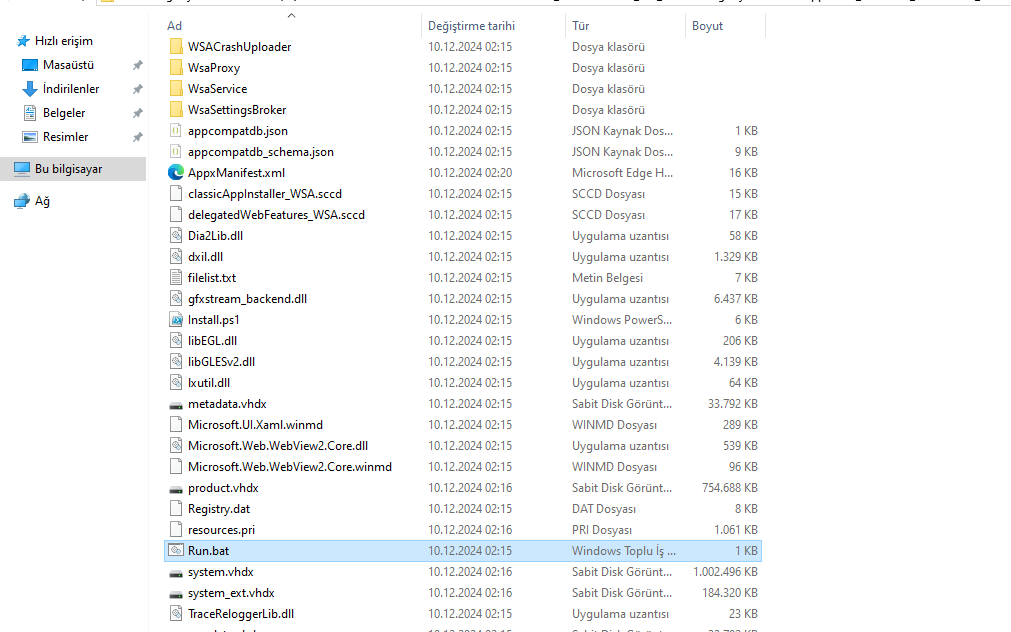Click the pin icon next to Masaüstü

(x=137, y=65)
